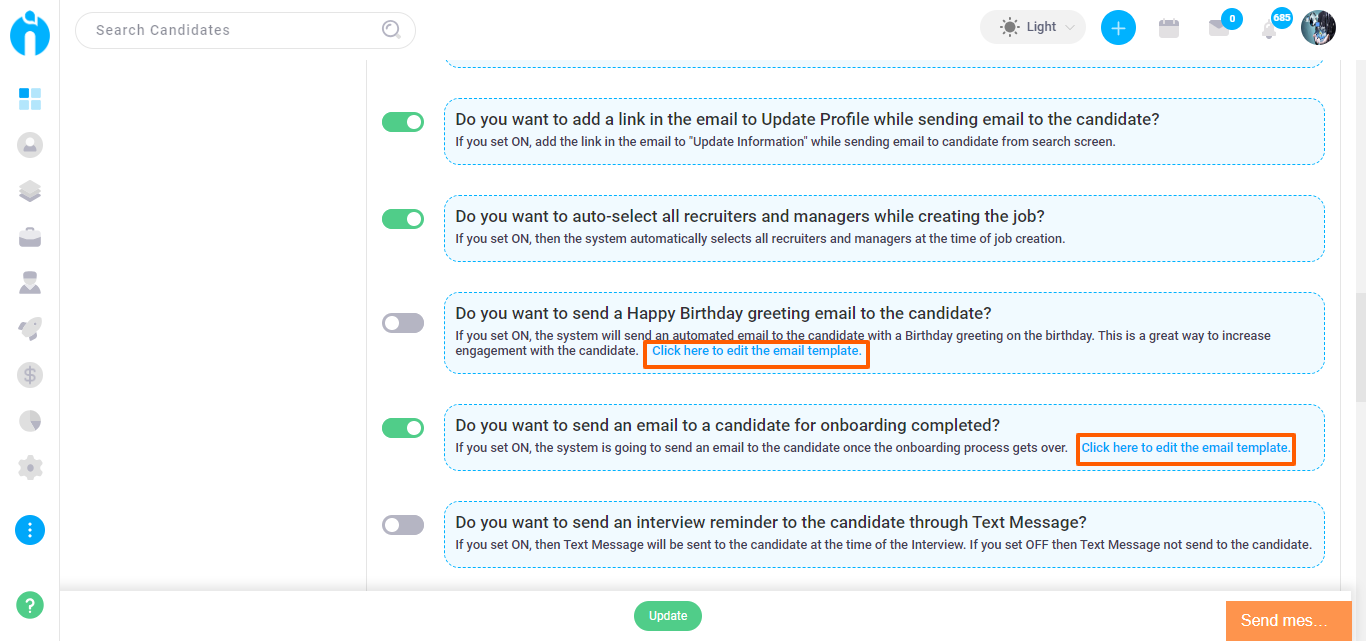The image size is (1366, 641).
Task: Click the green Update button
Action: 668,616
